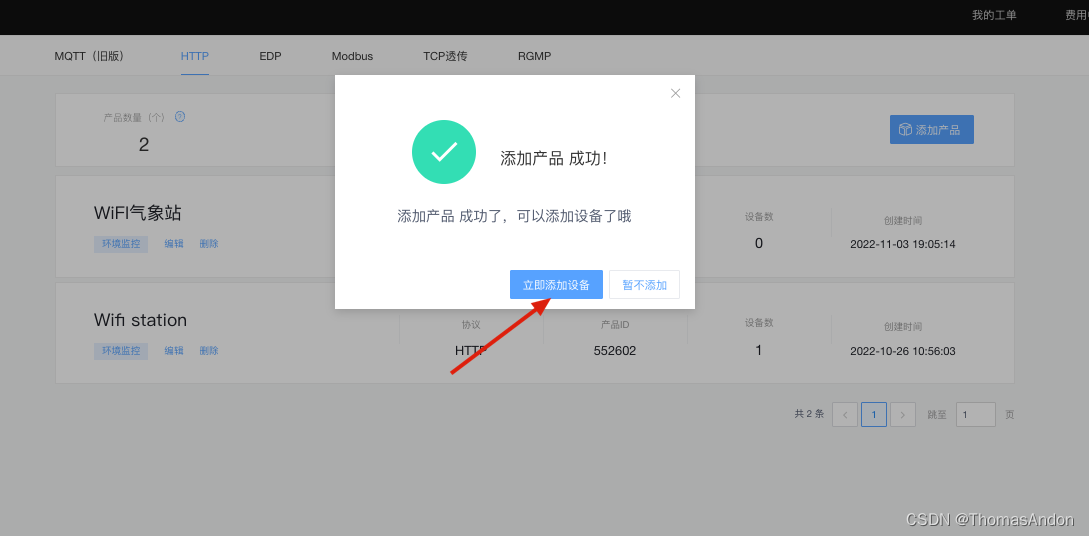Screen dimensions: 1089x536
Task: Click 暂不添加 button
Action: coord(645,285)
